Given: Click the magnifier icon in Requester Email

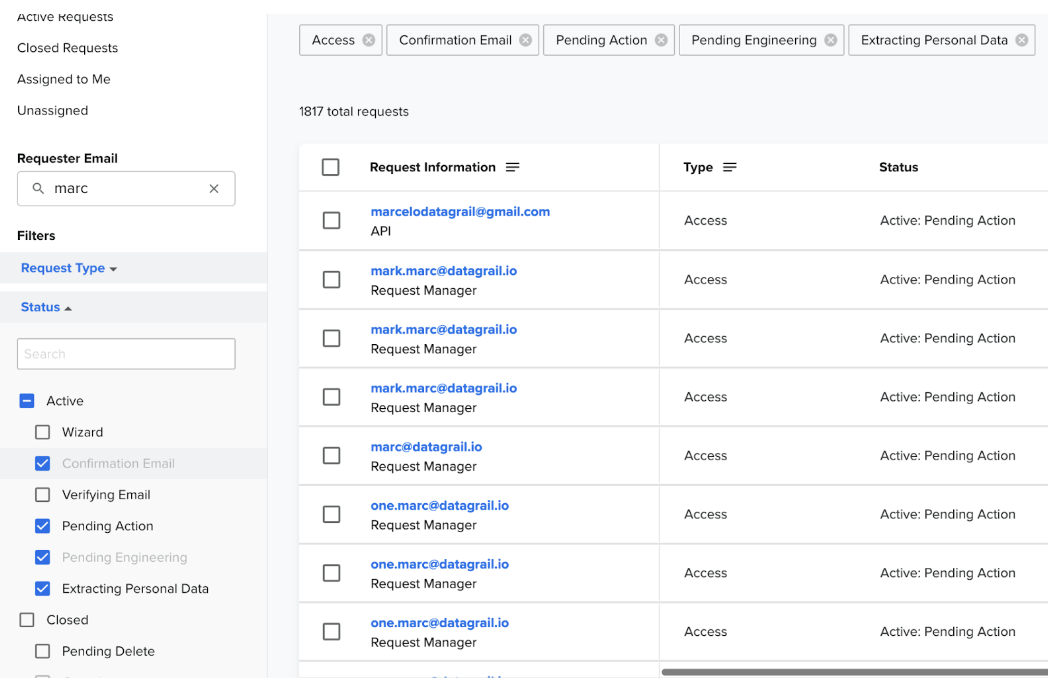Looking at the screenshot, I should pos(39,189).
